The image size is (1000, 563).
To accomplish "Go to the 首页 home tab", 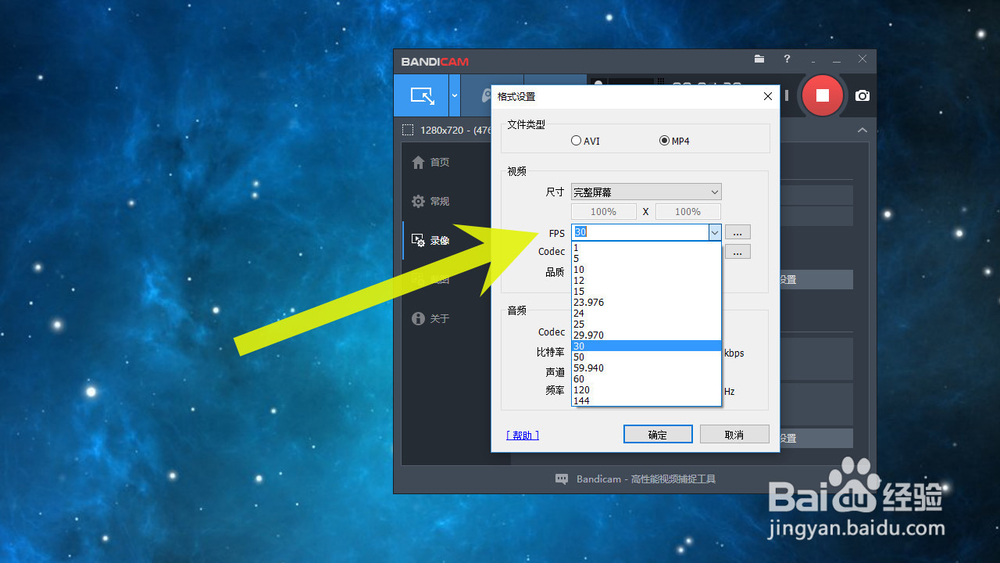I will tap(430, 162).
